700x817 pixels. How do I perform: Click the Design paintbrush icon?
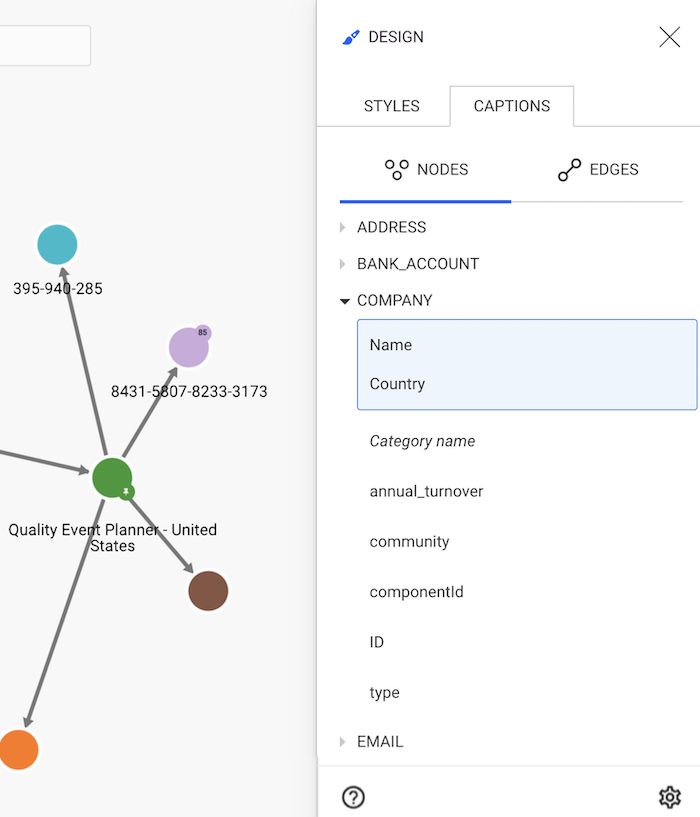[351, 37]
